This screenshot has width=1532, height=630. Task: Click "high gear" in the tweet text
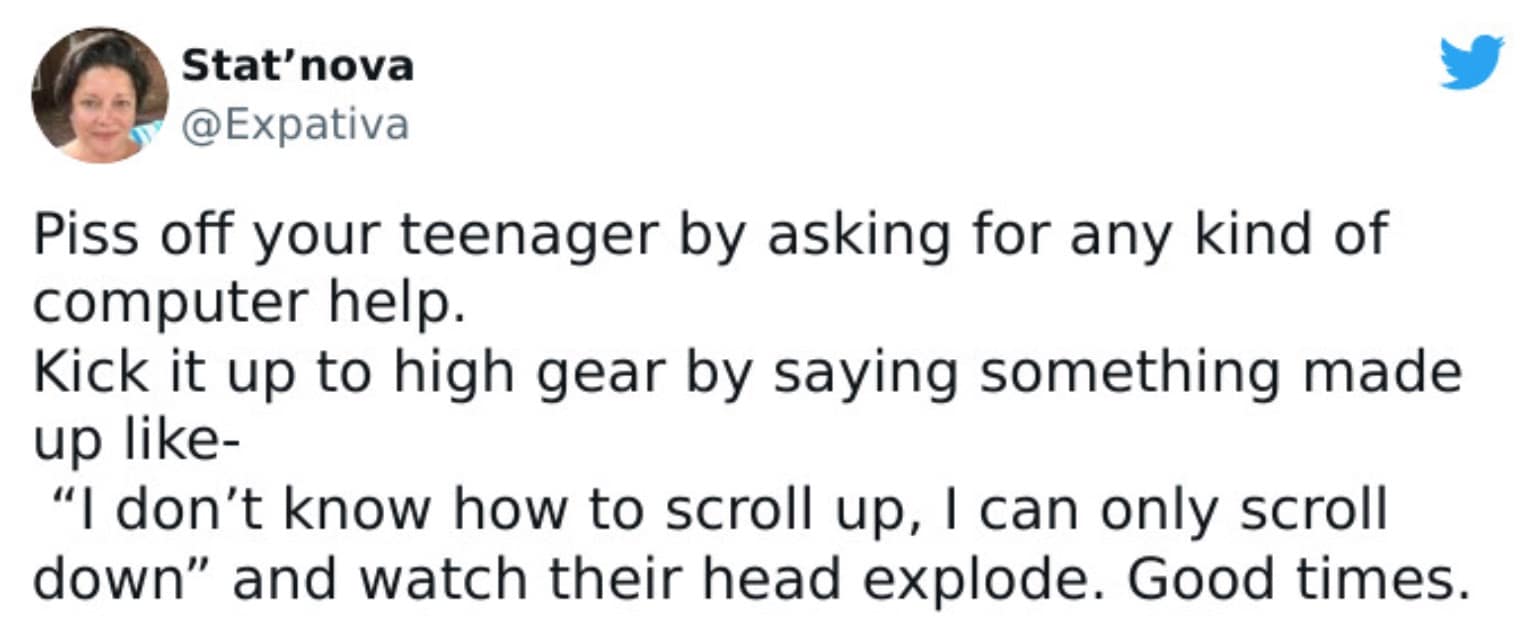point(528,373)
